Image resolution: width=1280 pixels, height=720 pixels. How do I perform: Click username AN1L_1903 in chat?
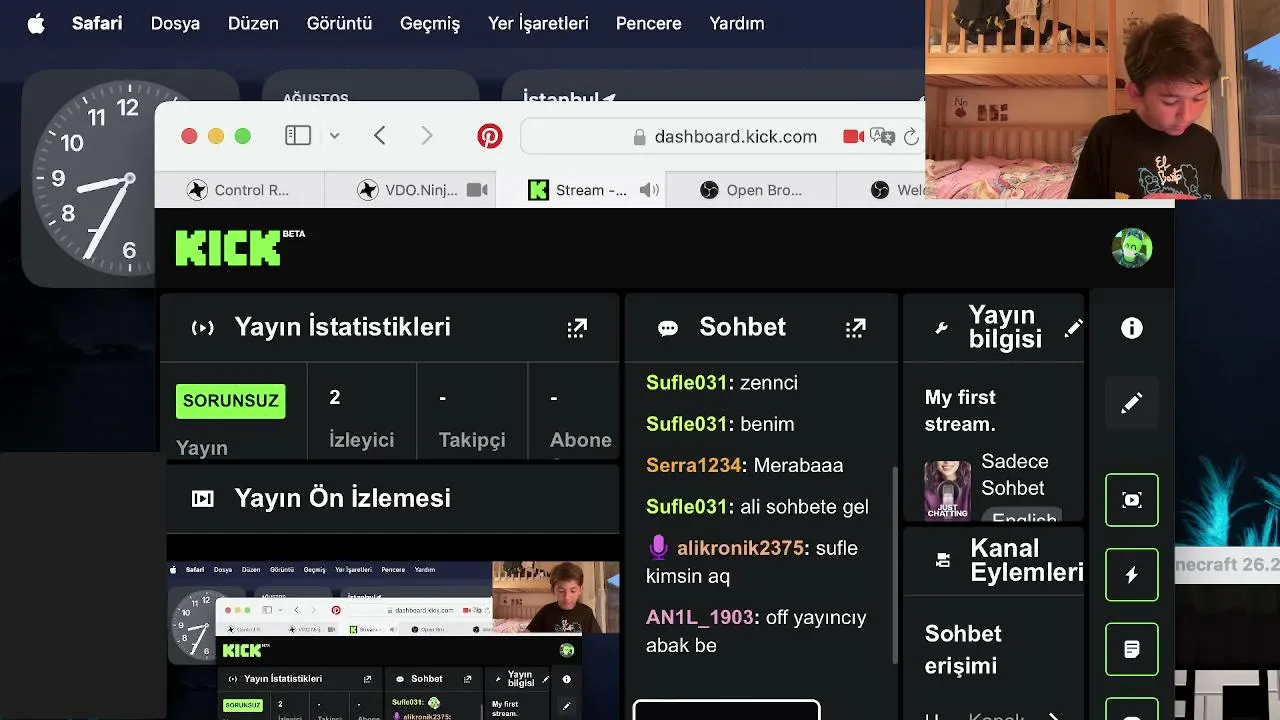(x=700, y=617)
